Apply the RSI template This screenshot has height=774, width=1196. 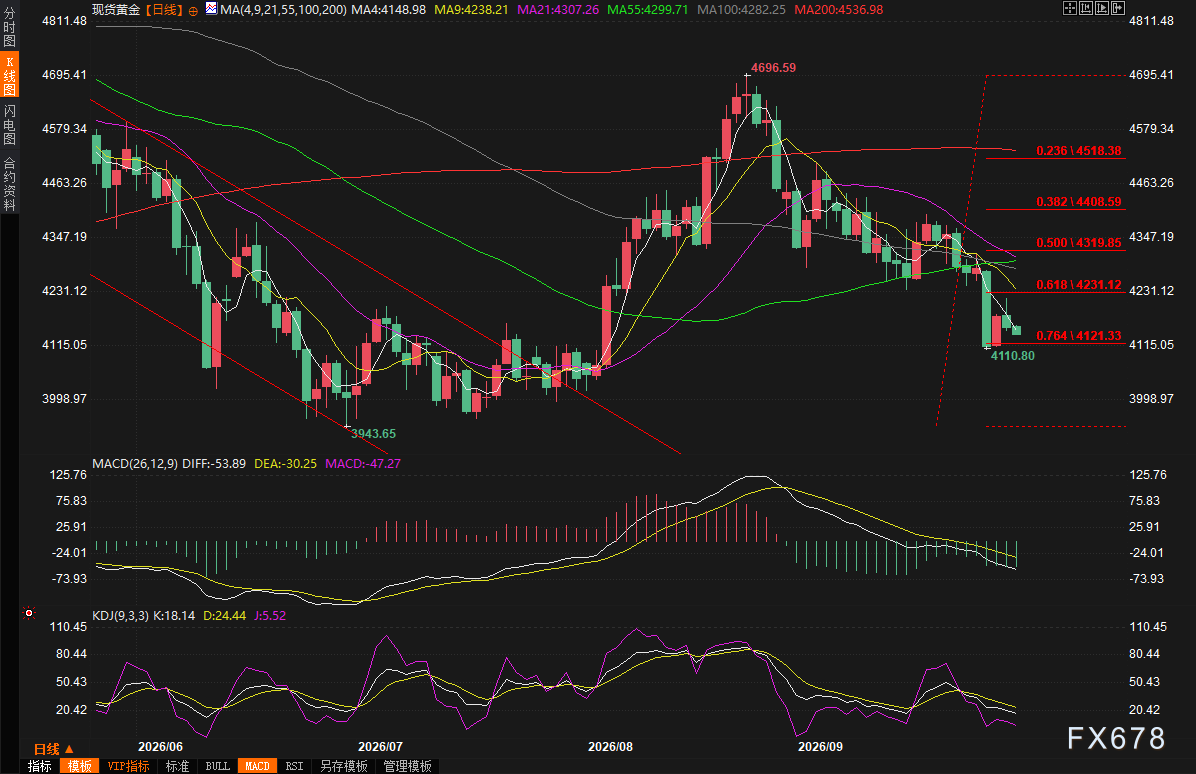click(294, 766)
